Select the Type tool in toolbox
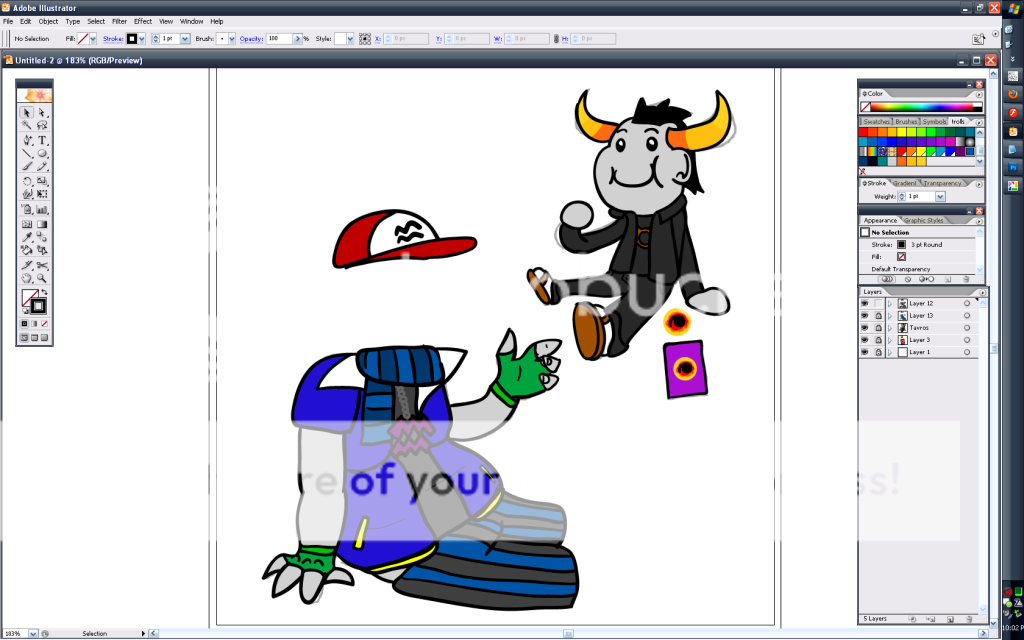Viewport: 1024px width, 640px height. point(43,140)
